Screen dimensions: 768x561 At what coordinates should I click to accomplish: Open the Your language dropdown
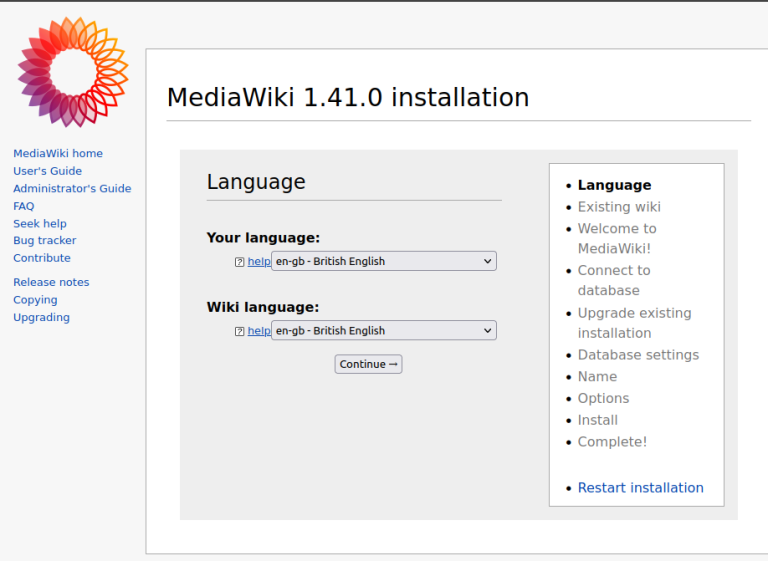[384, 261]
